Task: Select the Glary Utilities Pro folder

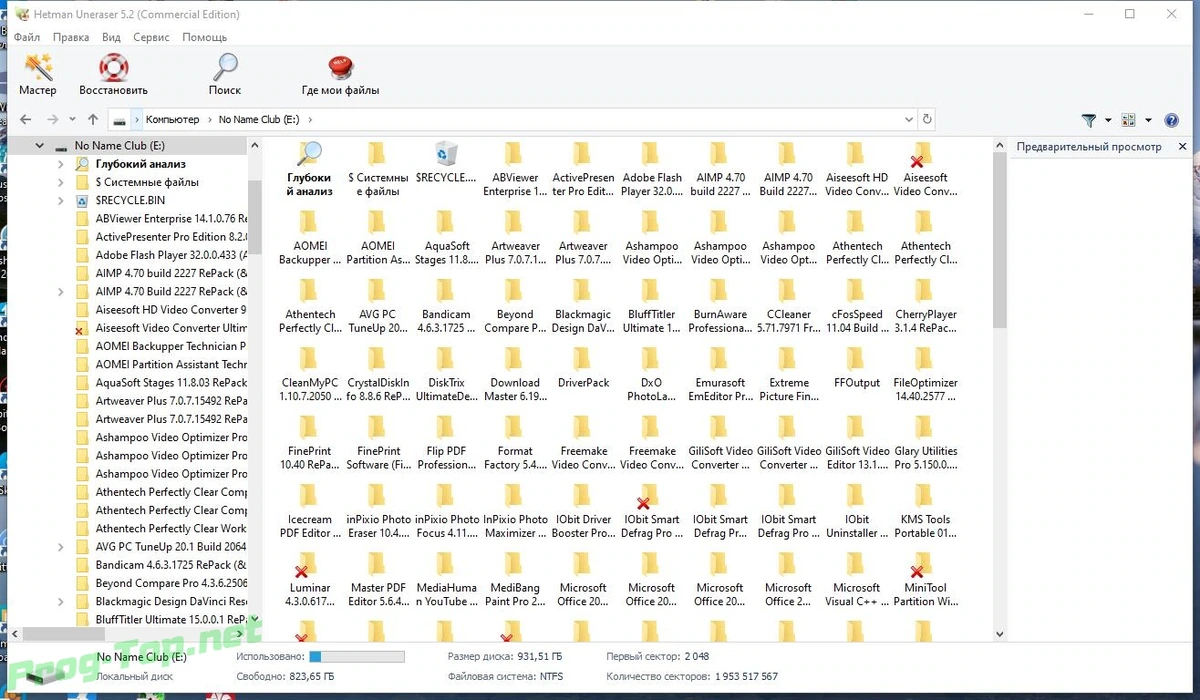Action: pyautogui.click(x=925, y=443)
